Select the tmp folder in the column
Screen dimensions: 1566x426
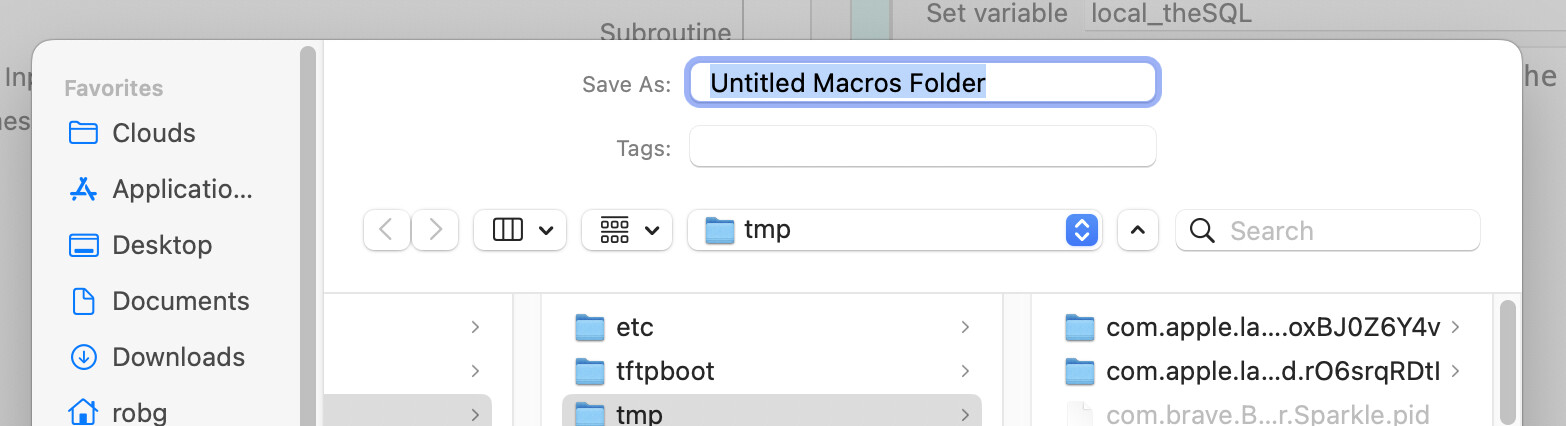pos(772,412)
